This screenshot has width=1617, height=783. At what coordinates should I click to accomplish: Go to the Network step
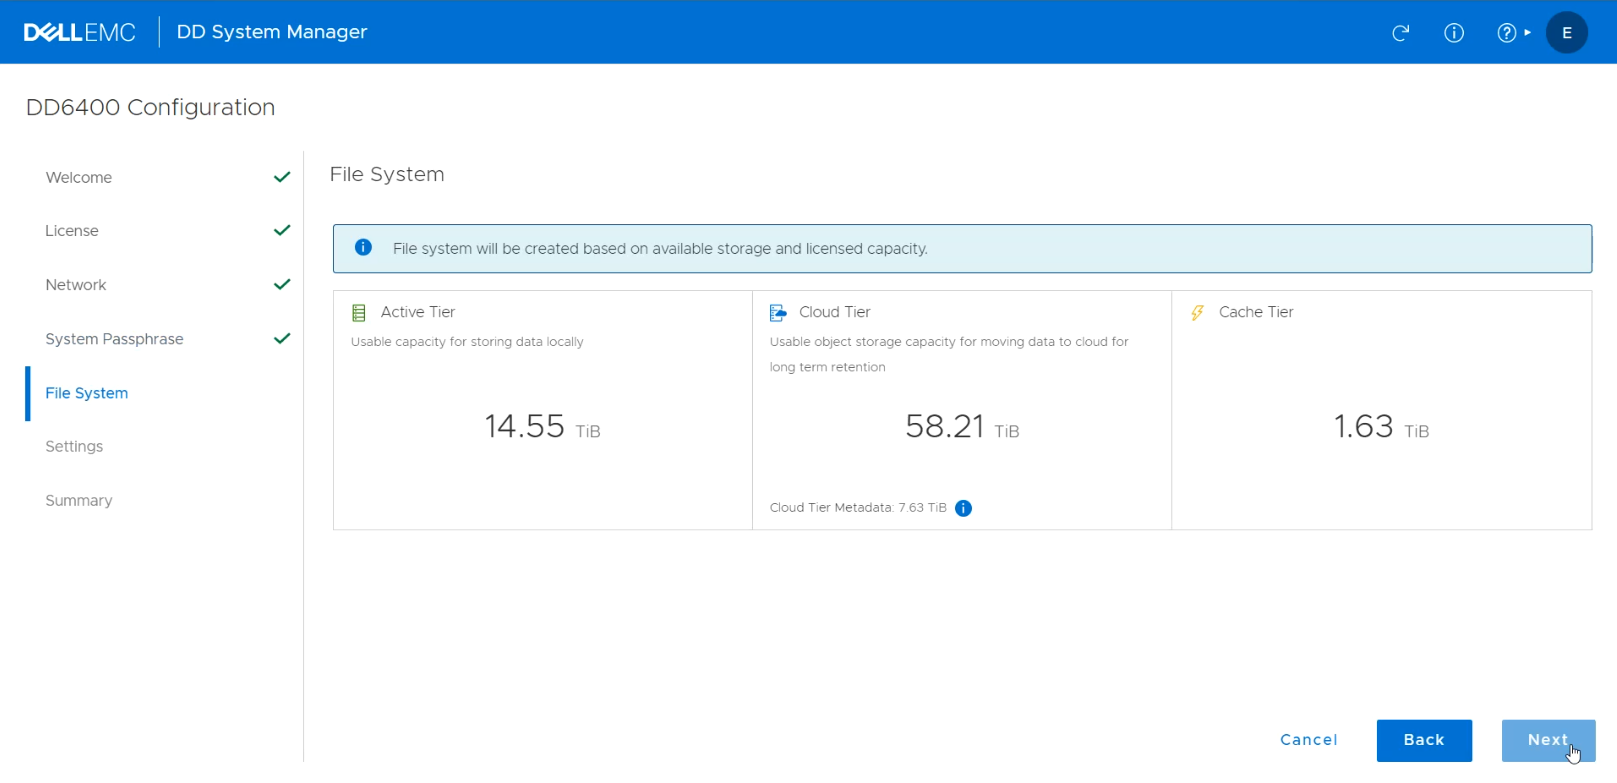(76, 285)
